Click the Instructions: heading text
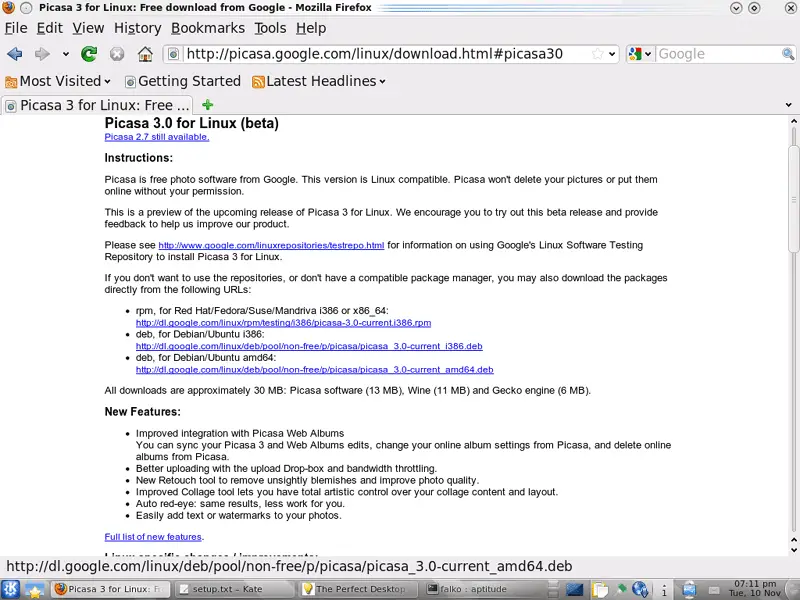Image resolution: width=800 pixels, height=600 pixels. (x=139, y=158)
